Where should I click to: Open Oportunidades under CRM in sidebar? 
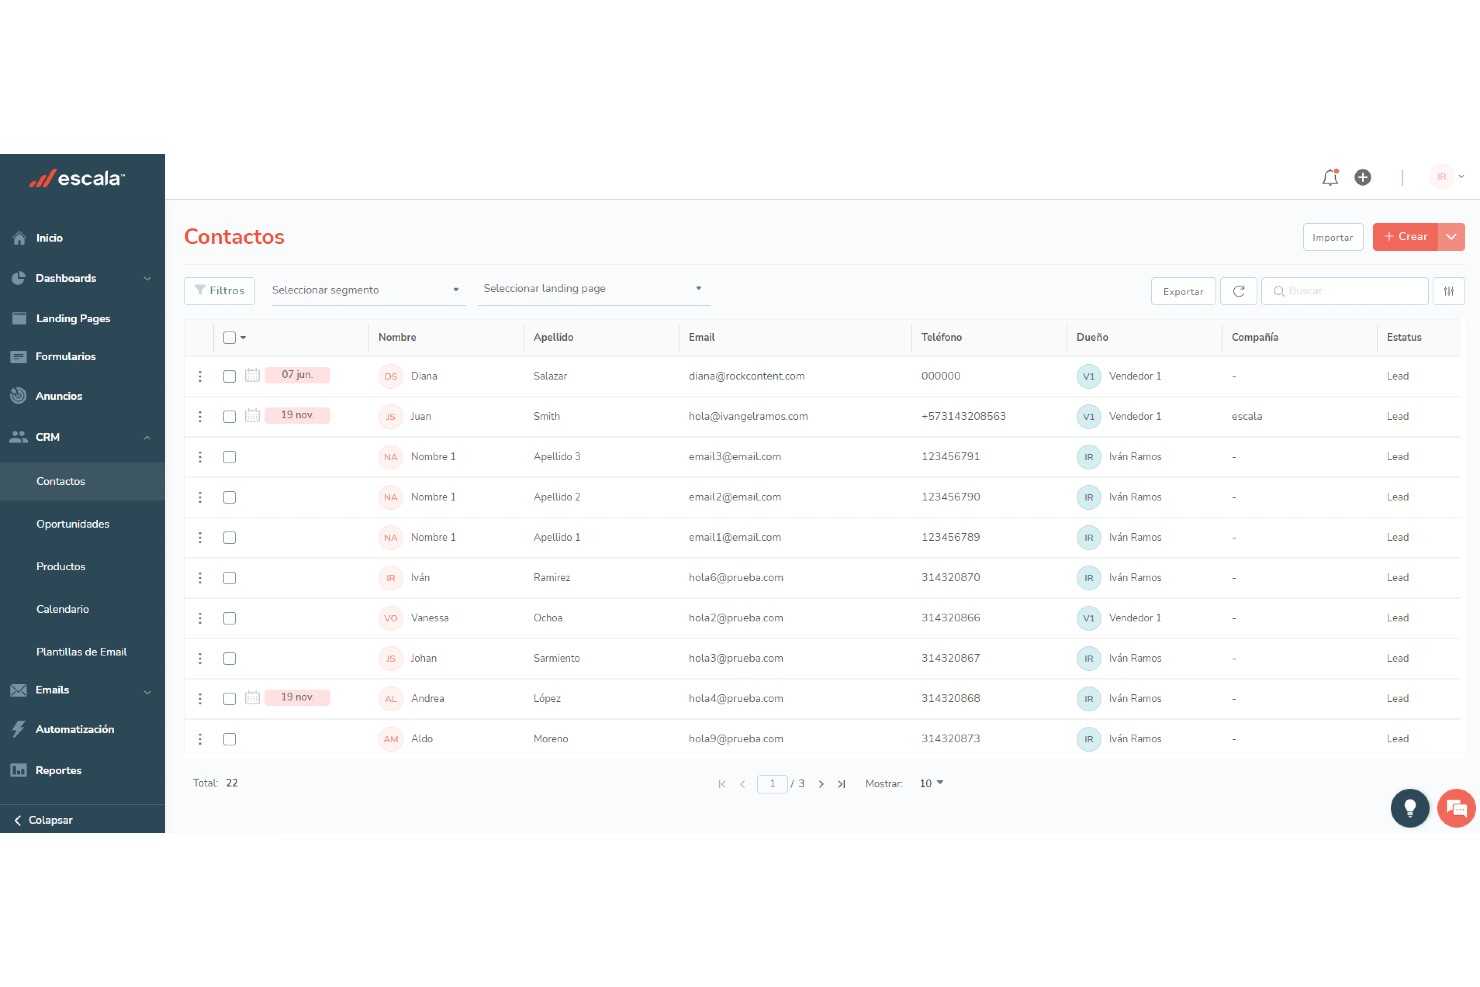tap(74, 523)
